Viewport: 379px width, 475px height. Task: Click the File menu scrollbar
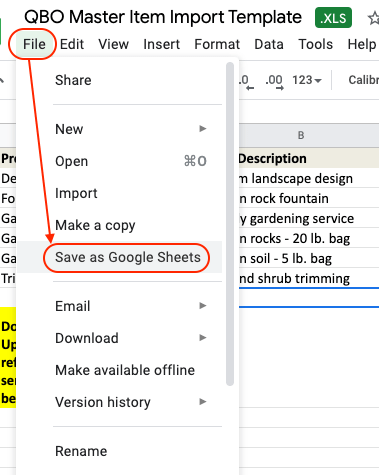click(x=230, y=224)
